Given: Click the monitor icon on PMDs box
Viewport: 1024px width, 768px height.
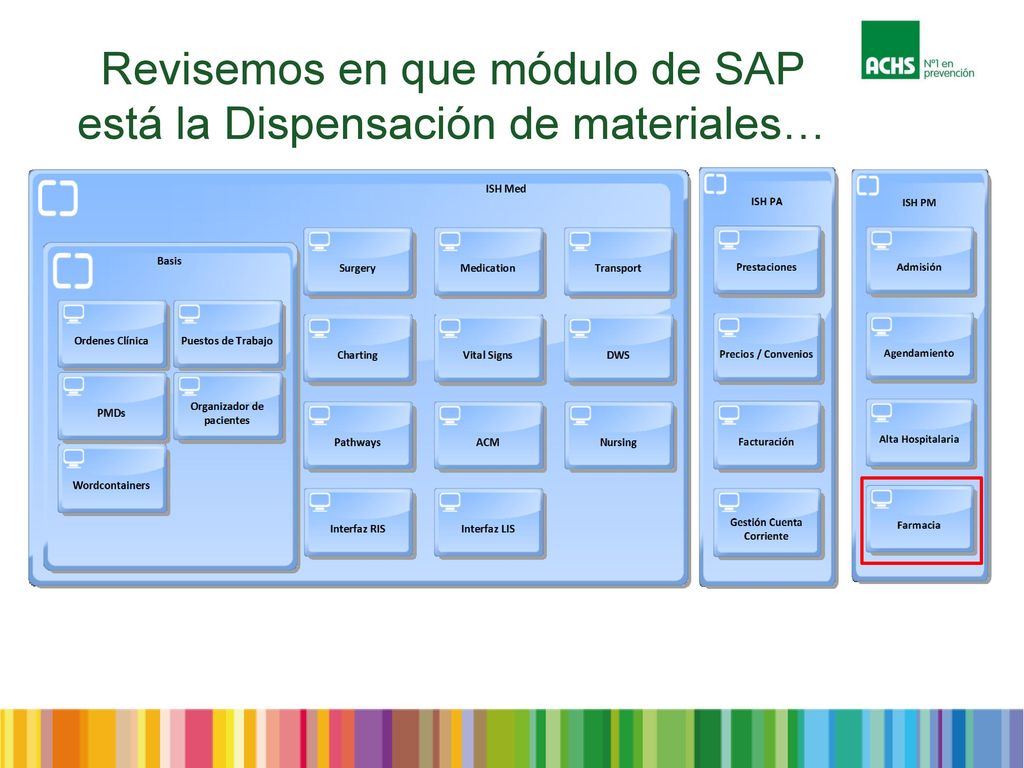Looking at the screenshot, I should [x=74, y=386].
